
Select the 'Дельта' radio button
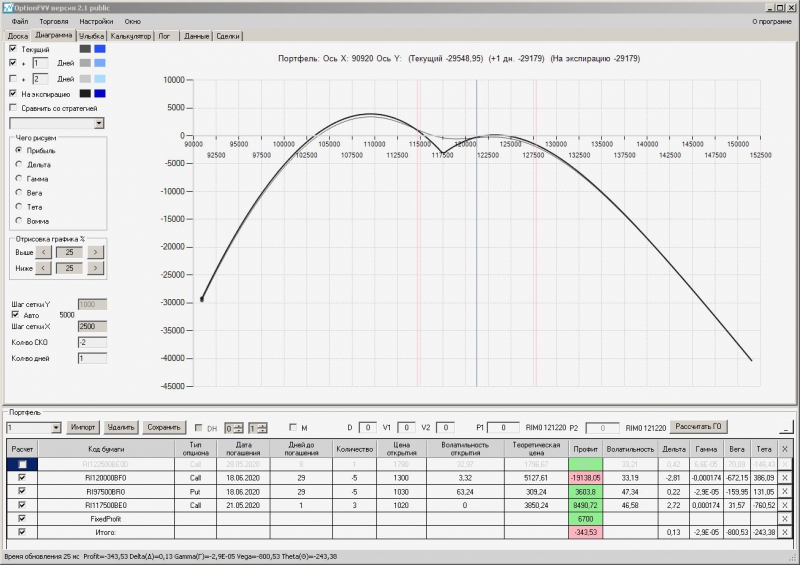[x=17, y=164]
